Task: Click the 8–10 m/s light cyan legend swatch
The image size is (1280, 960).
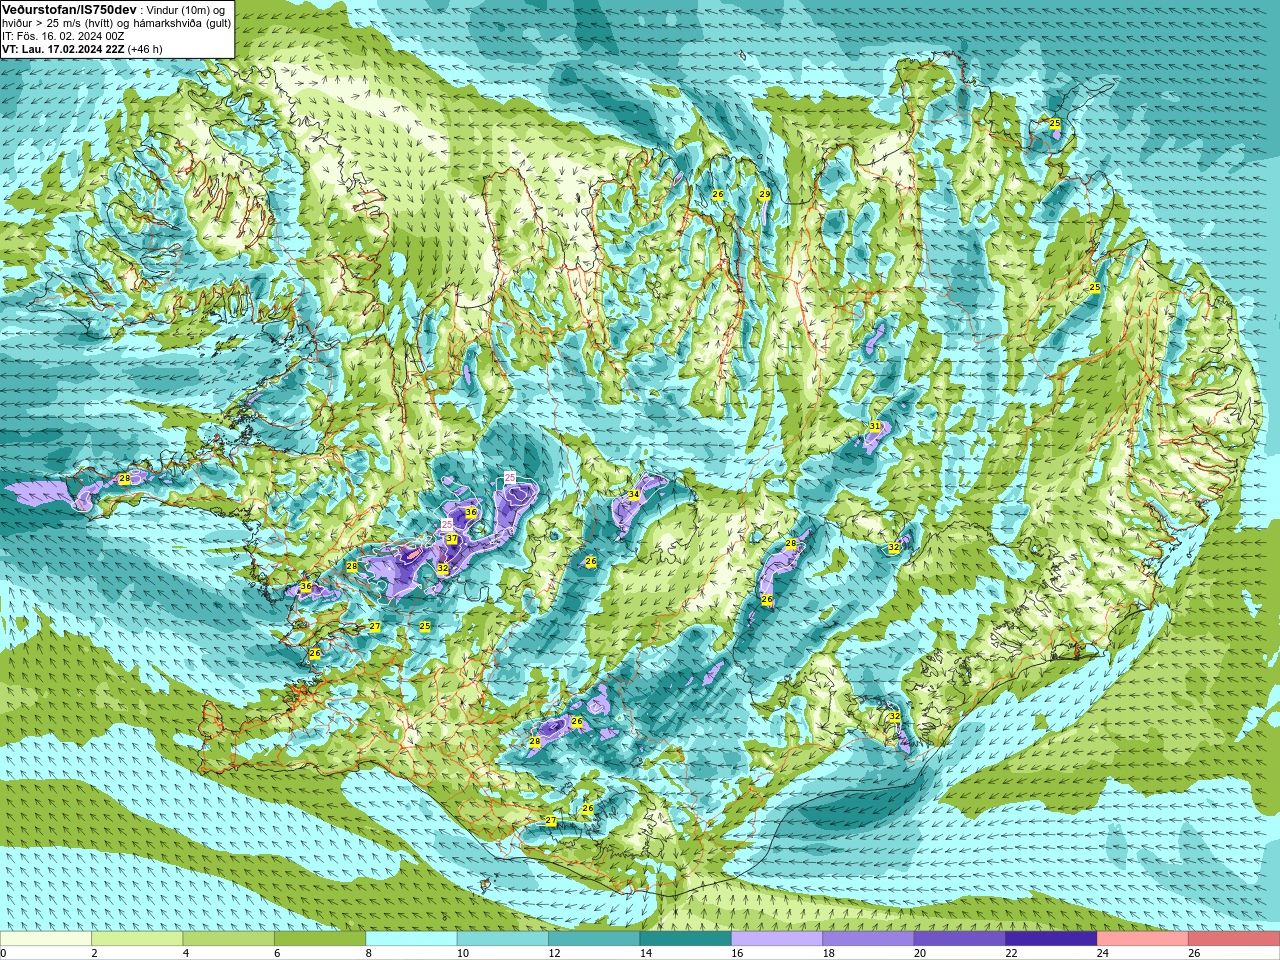Action: (411, 939)
